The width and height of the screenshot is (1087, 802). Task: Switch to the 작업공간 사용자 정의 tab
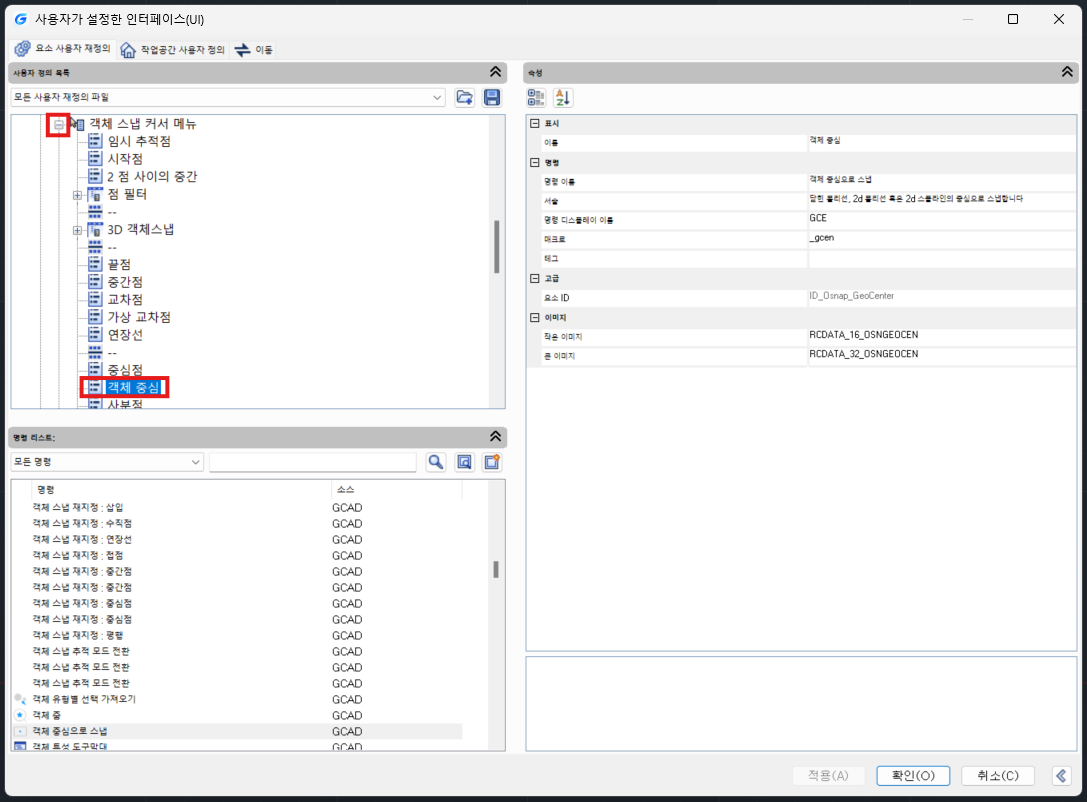point(172,49)
